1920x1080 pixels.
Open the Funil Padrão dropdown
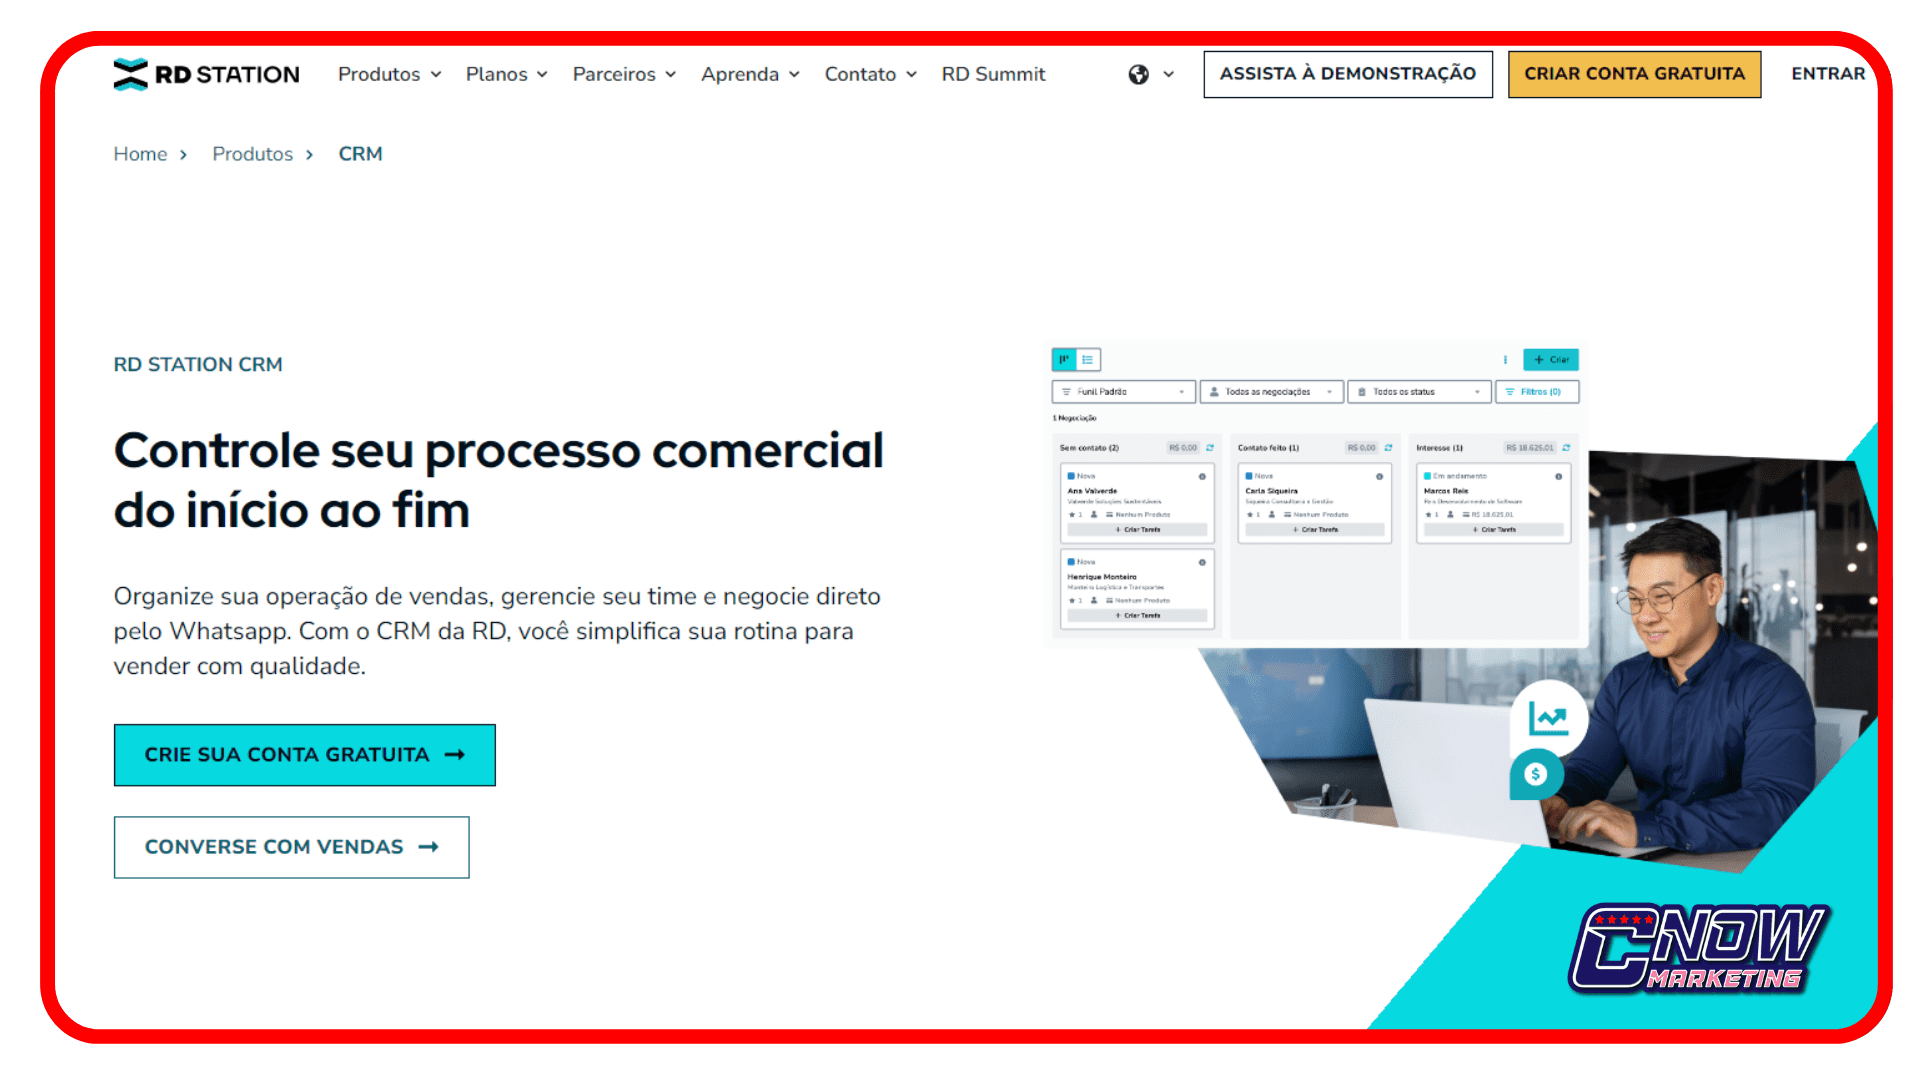click(x=1123, y=392)
